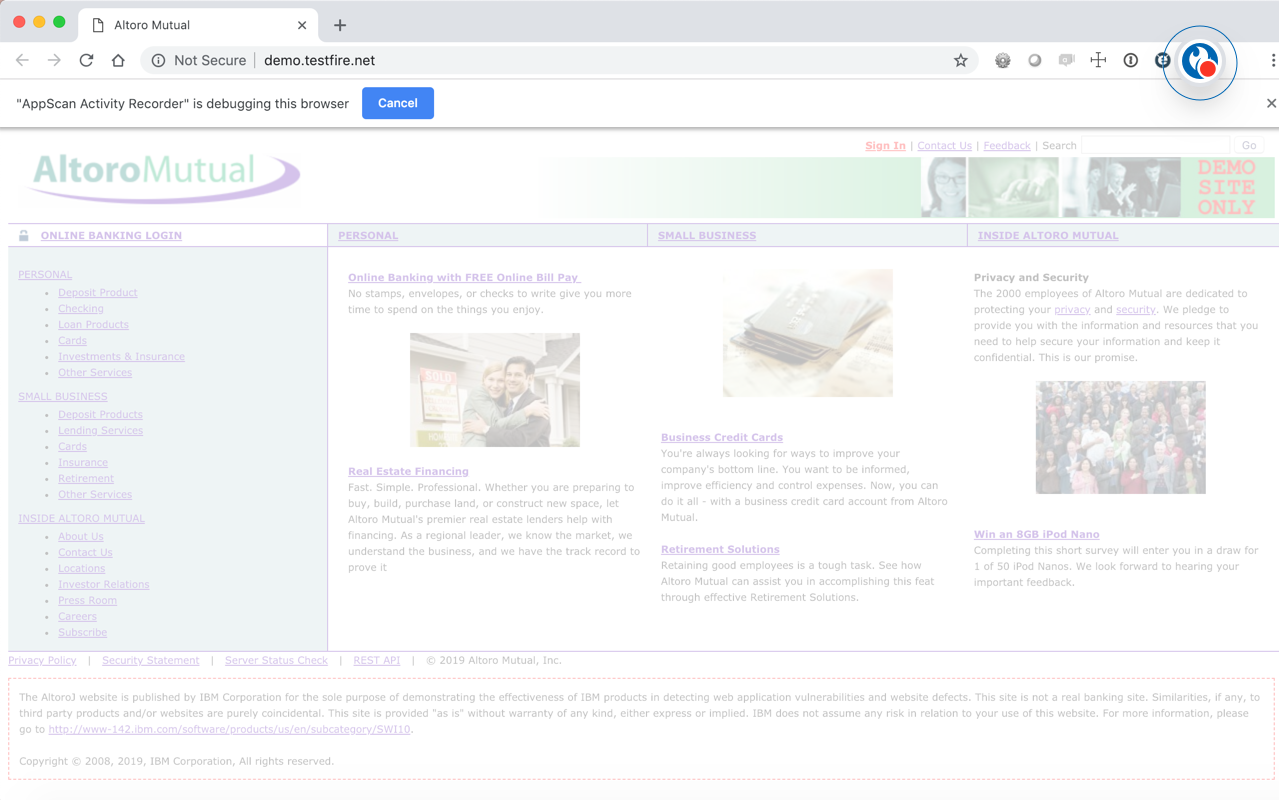Click the crosshair move extension icon
The image size is (1280, 800).
pyautogui.click(x=1098, y=60)
